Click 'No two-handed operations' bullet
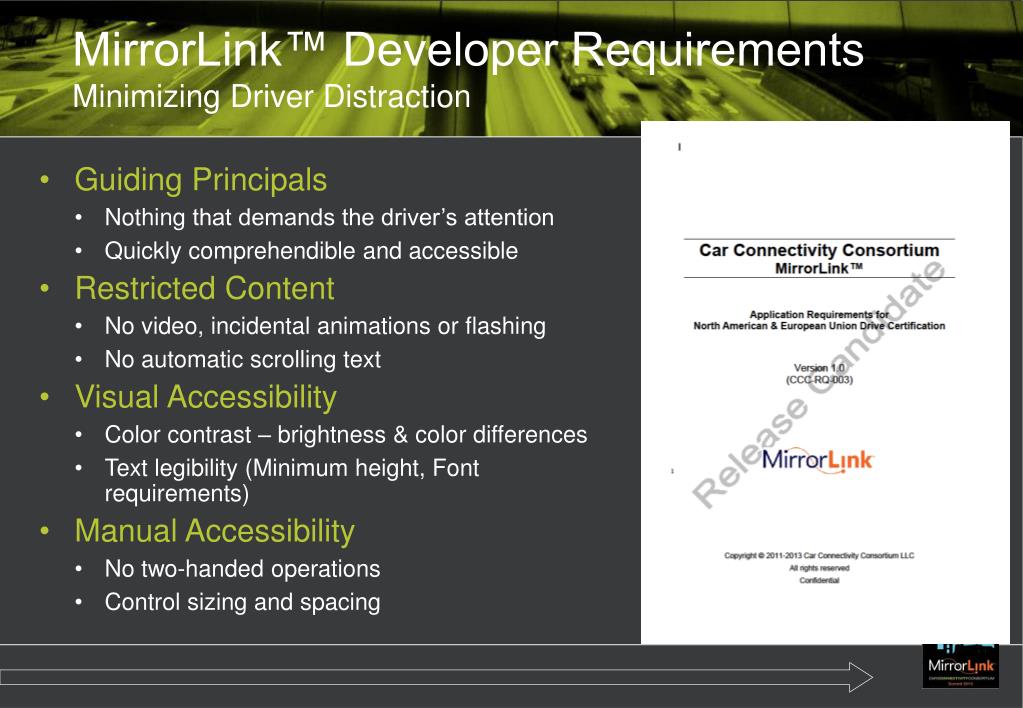The width and height of the screenshot is (1023, 708). (242, 569)
